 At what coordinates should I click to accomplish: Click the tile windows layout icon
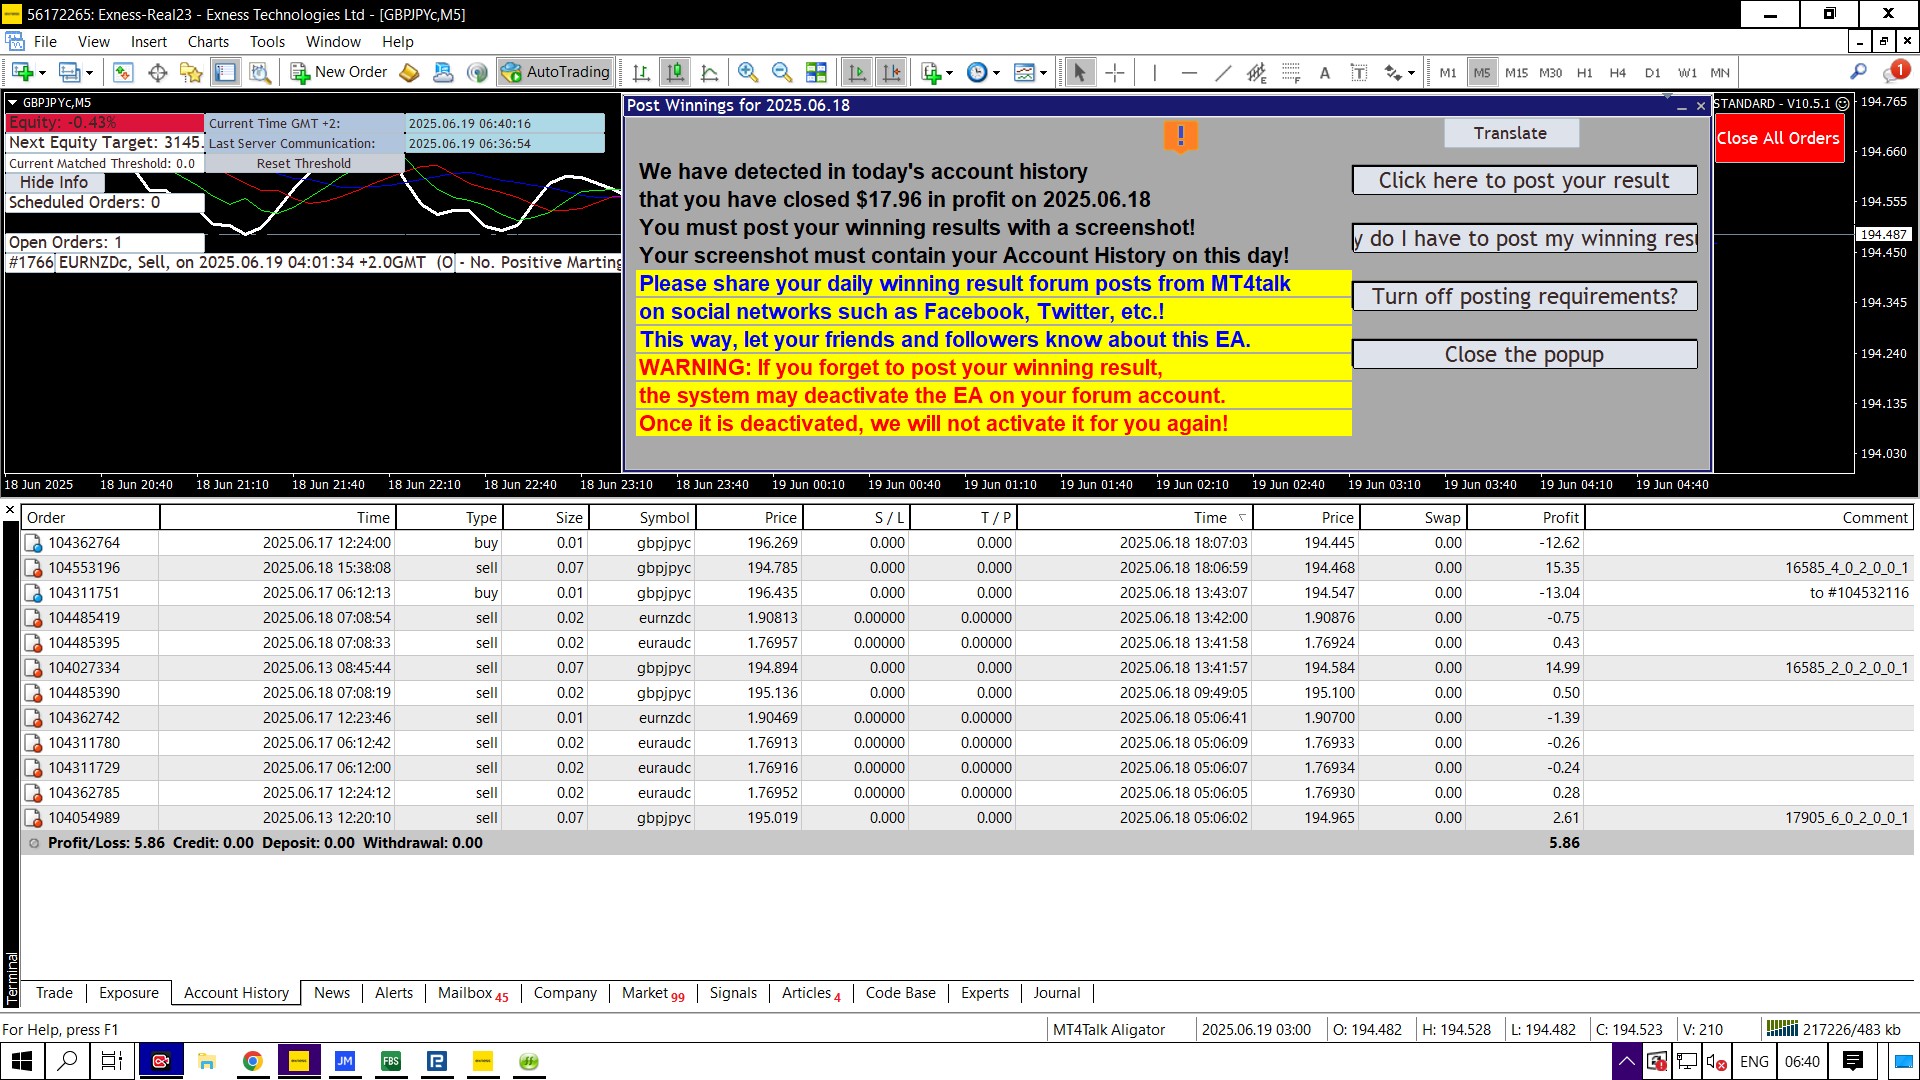816,72
